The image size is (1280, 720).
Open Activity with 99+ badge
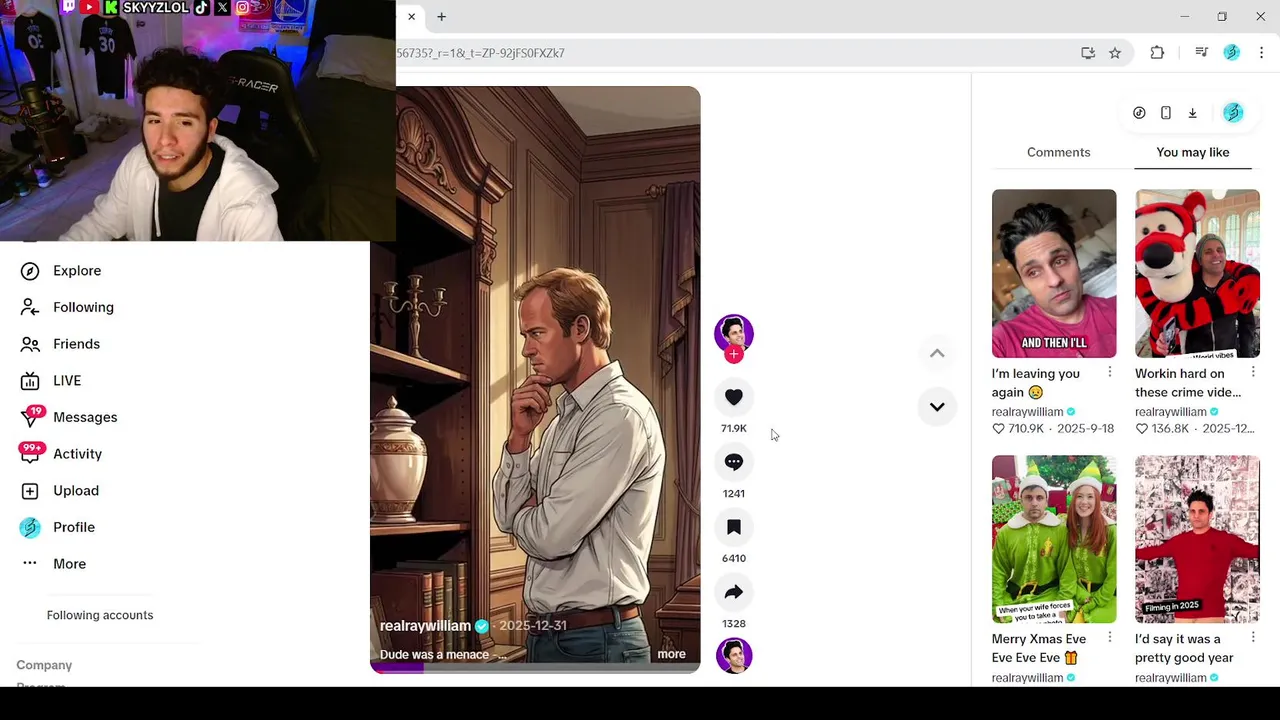77,454
